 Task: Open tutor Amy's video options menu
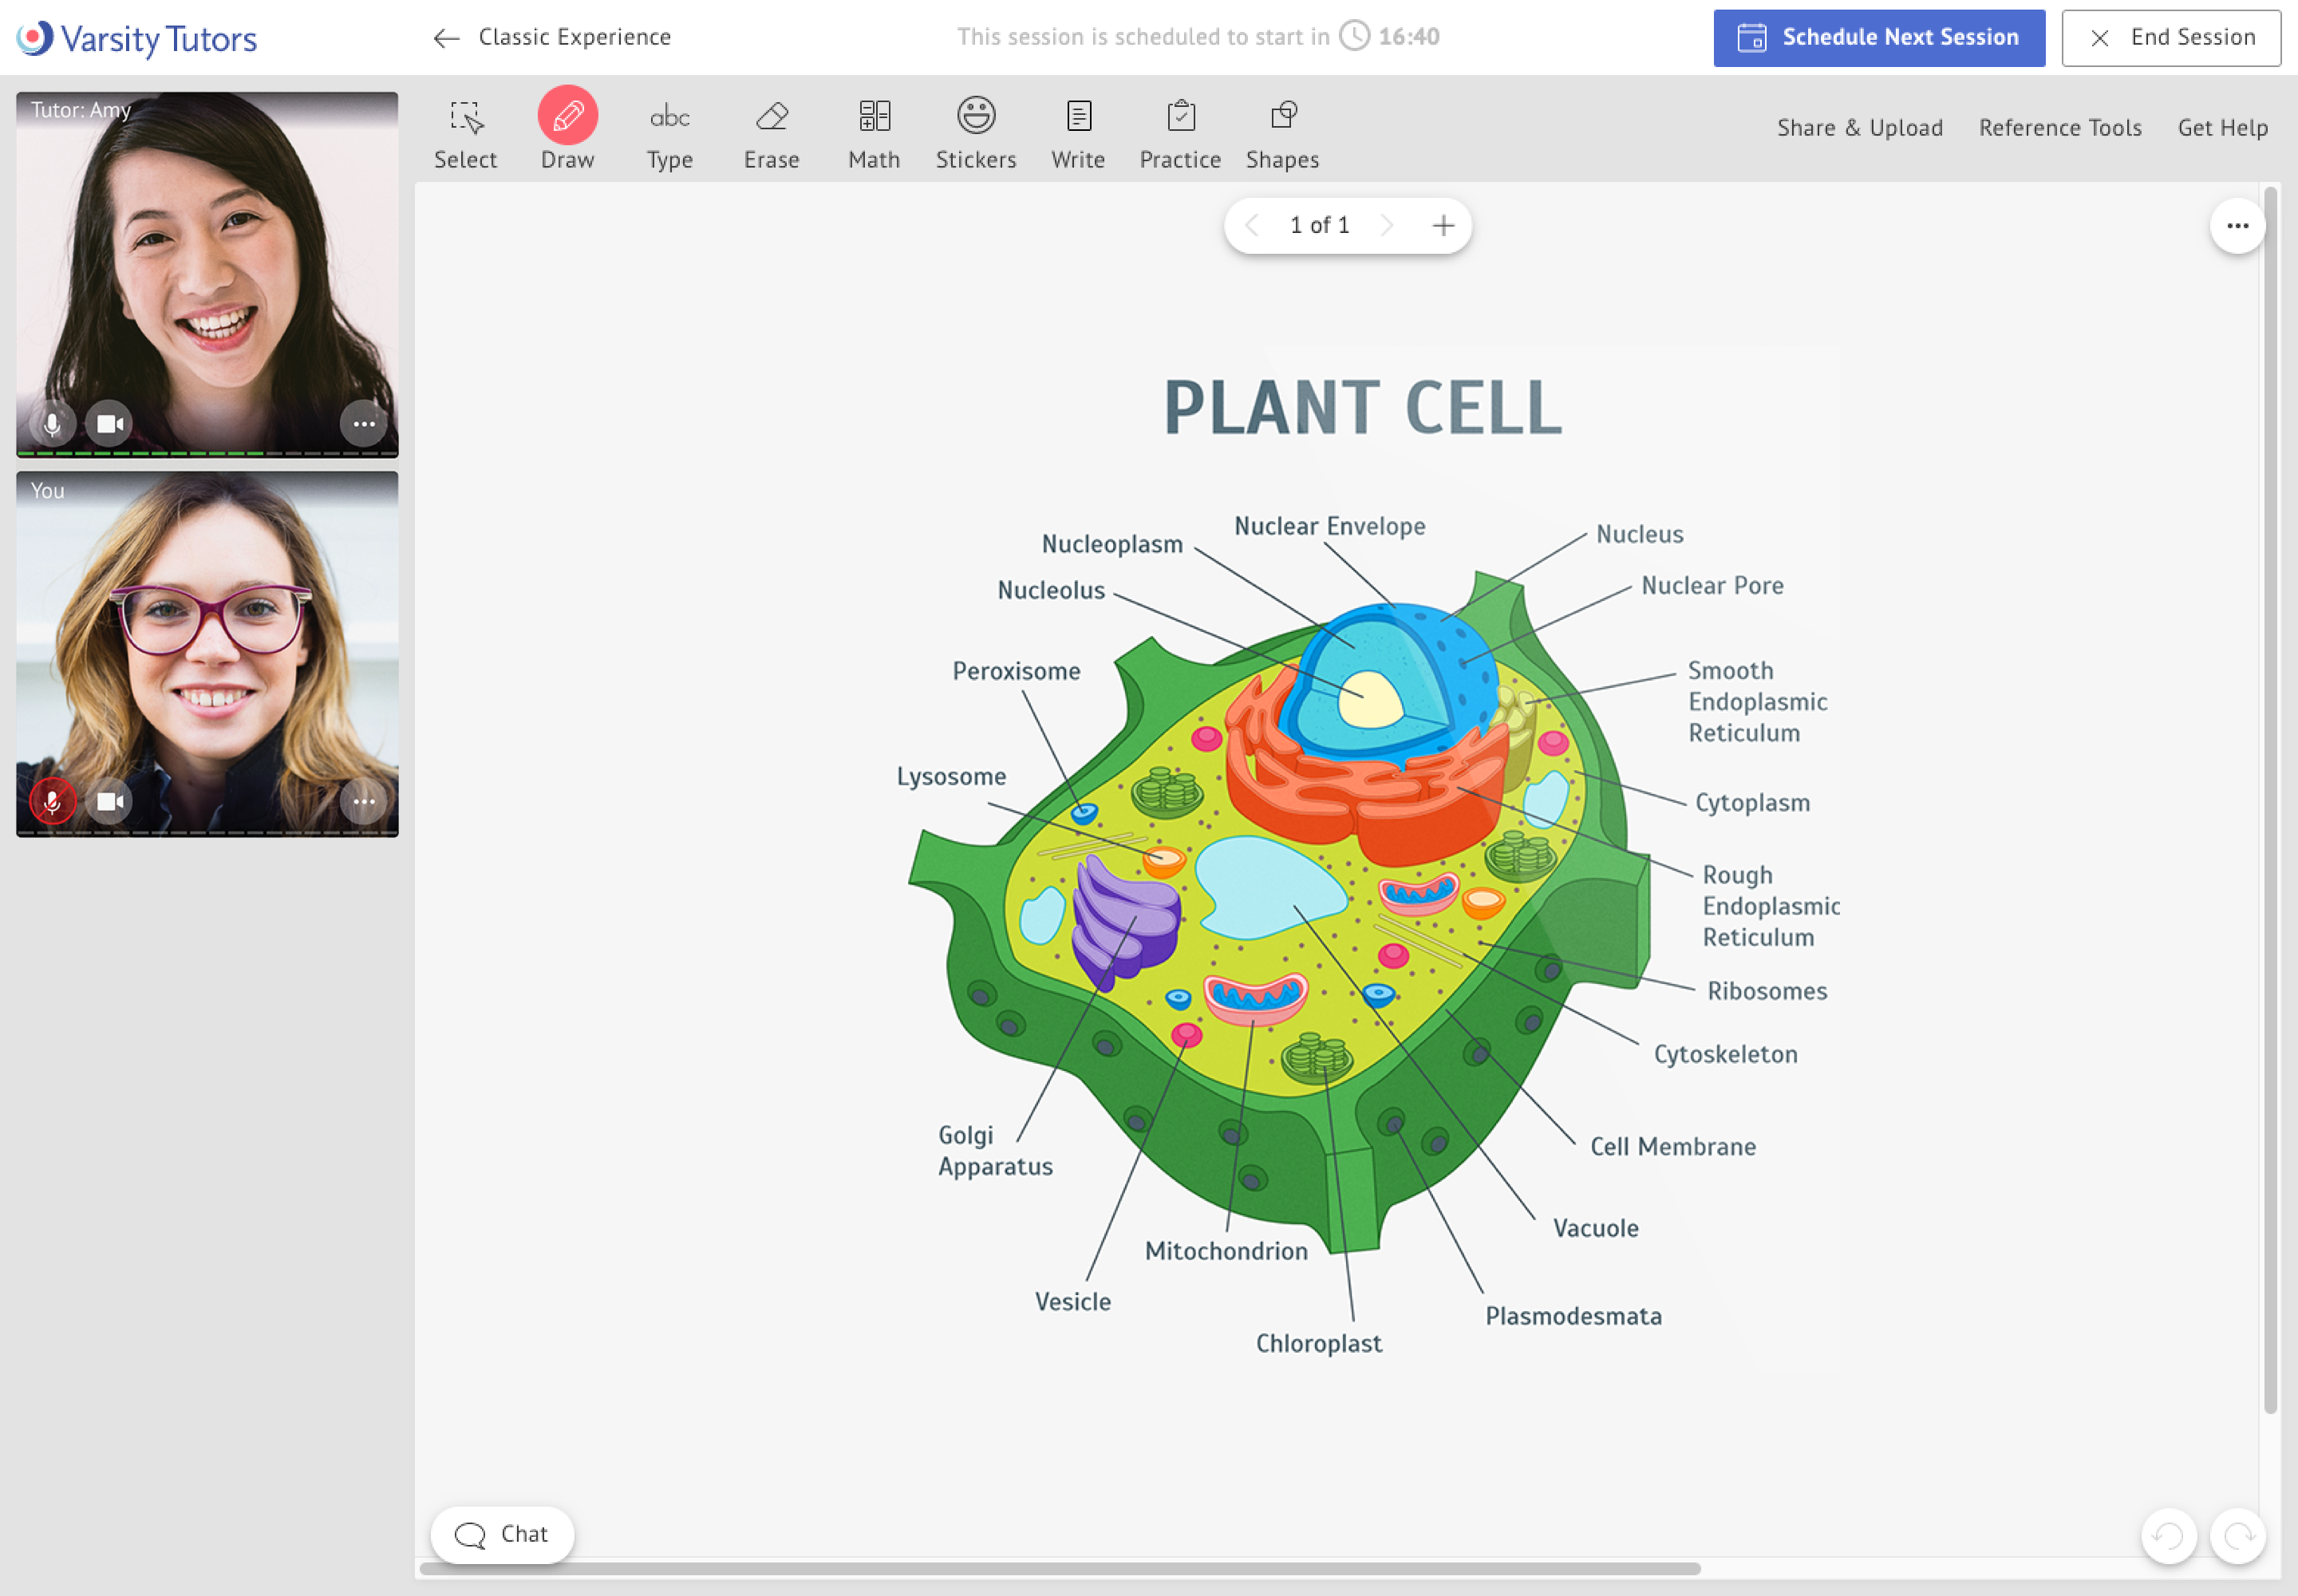[x=363, y=424]
